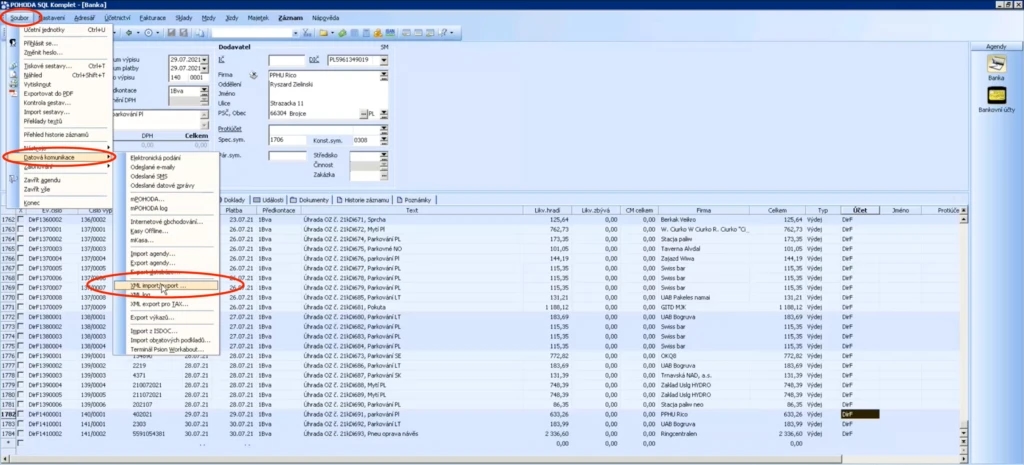The width and height of the screenshot is (1024, 465).
Task: Open the Předkontace 1Bva dropdown
Action: 204,91
